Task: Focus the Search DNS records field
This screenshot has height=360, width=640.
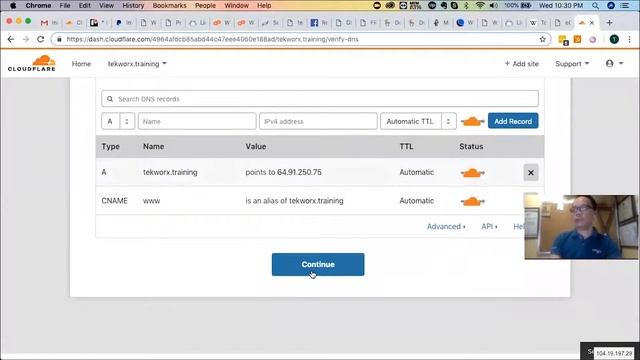Action: point(320,99)
